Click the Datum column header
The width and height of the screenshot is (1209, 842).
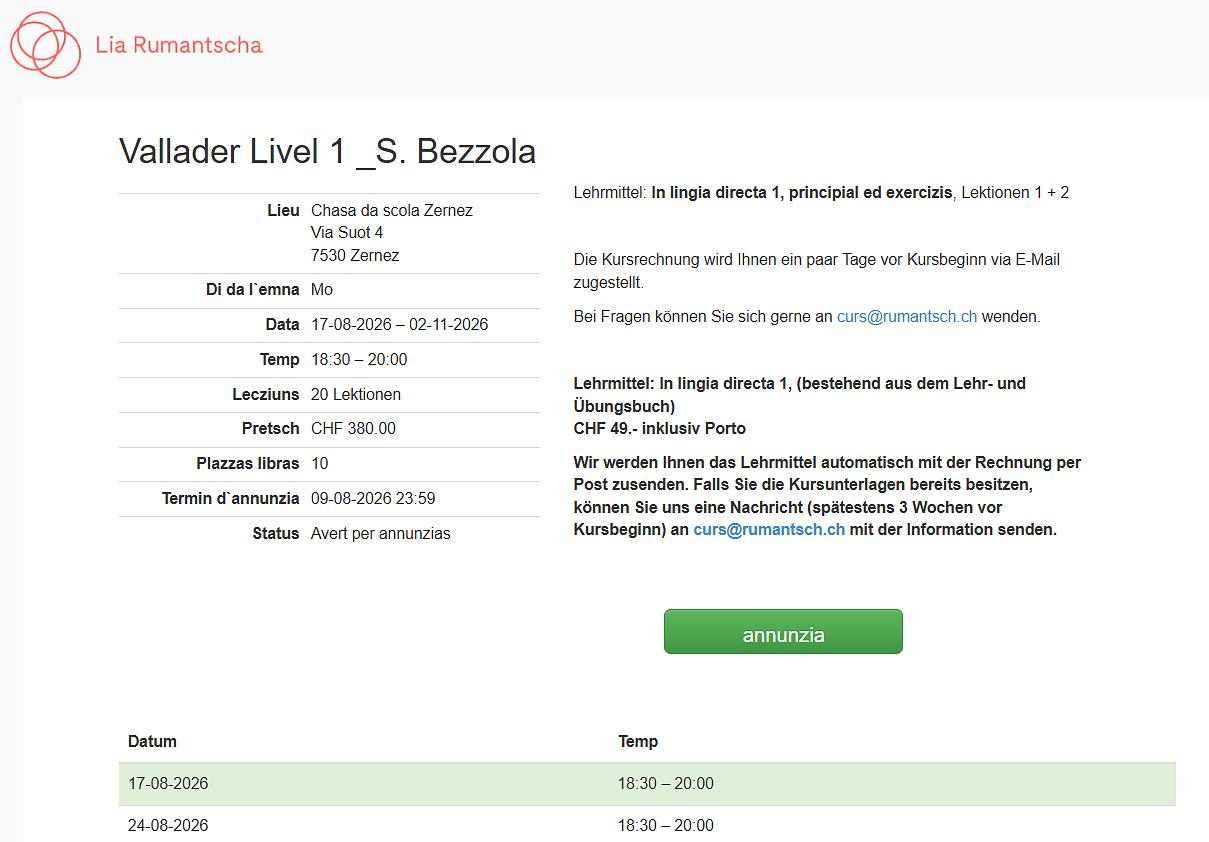pos(152,742)
